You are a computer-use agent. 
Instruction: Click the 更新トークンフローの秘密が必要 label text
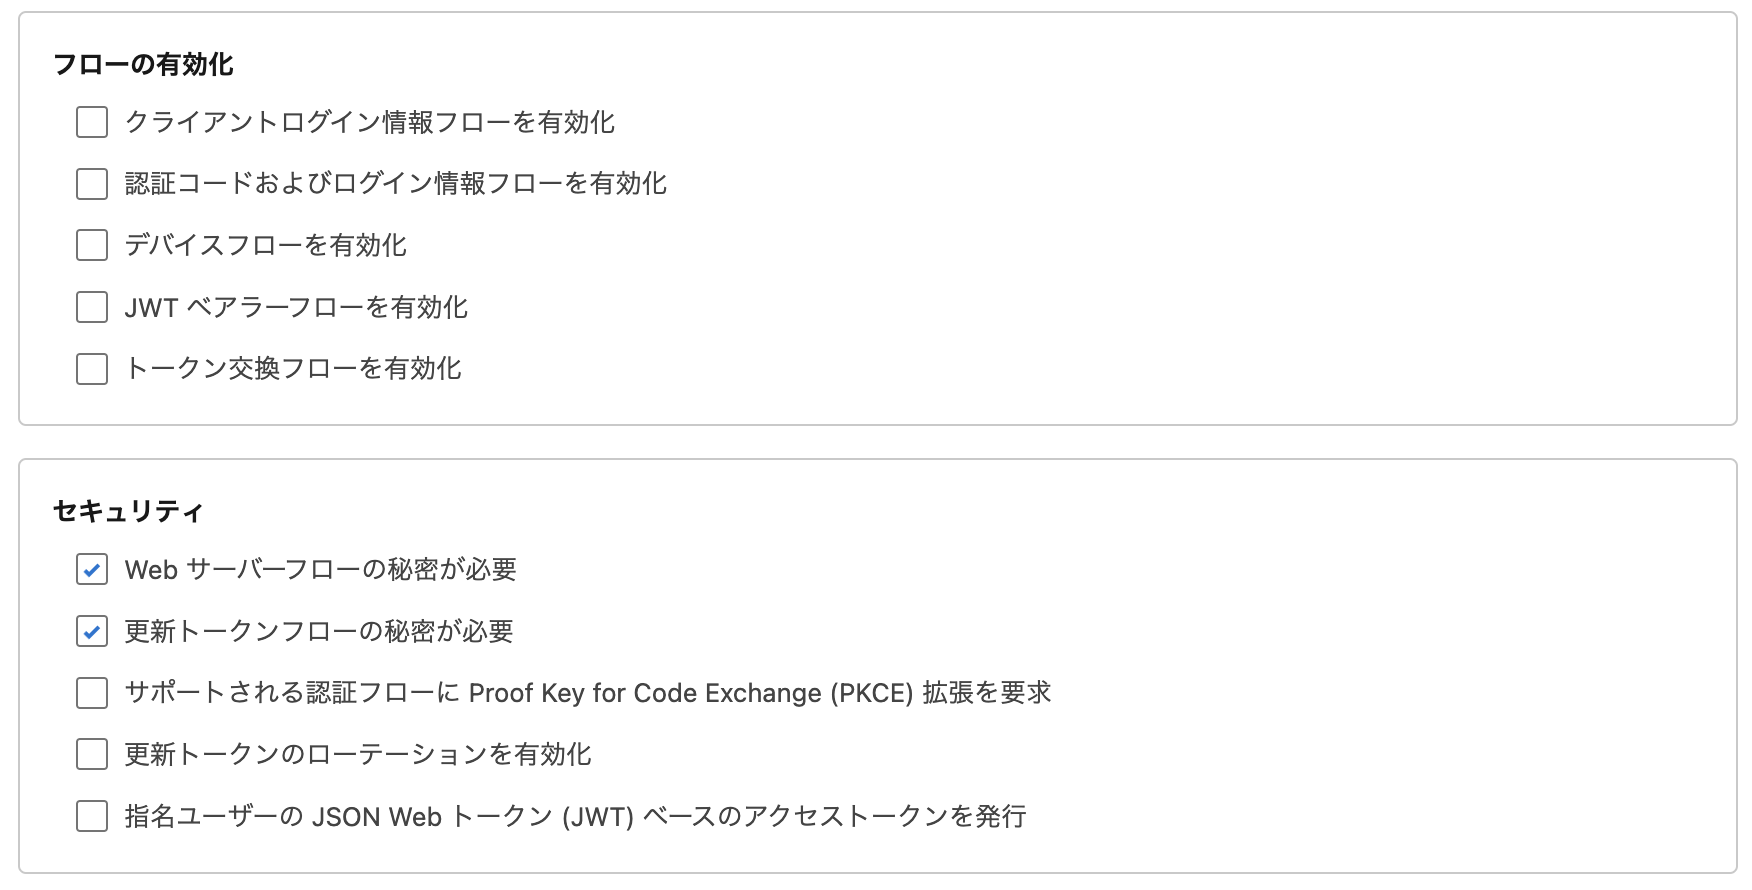pyautogui.click(x=319, y=632)
